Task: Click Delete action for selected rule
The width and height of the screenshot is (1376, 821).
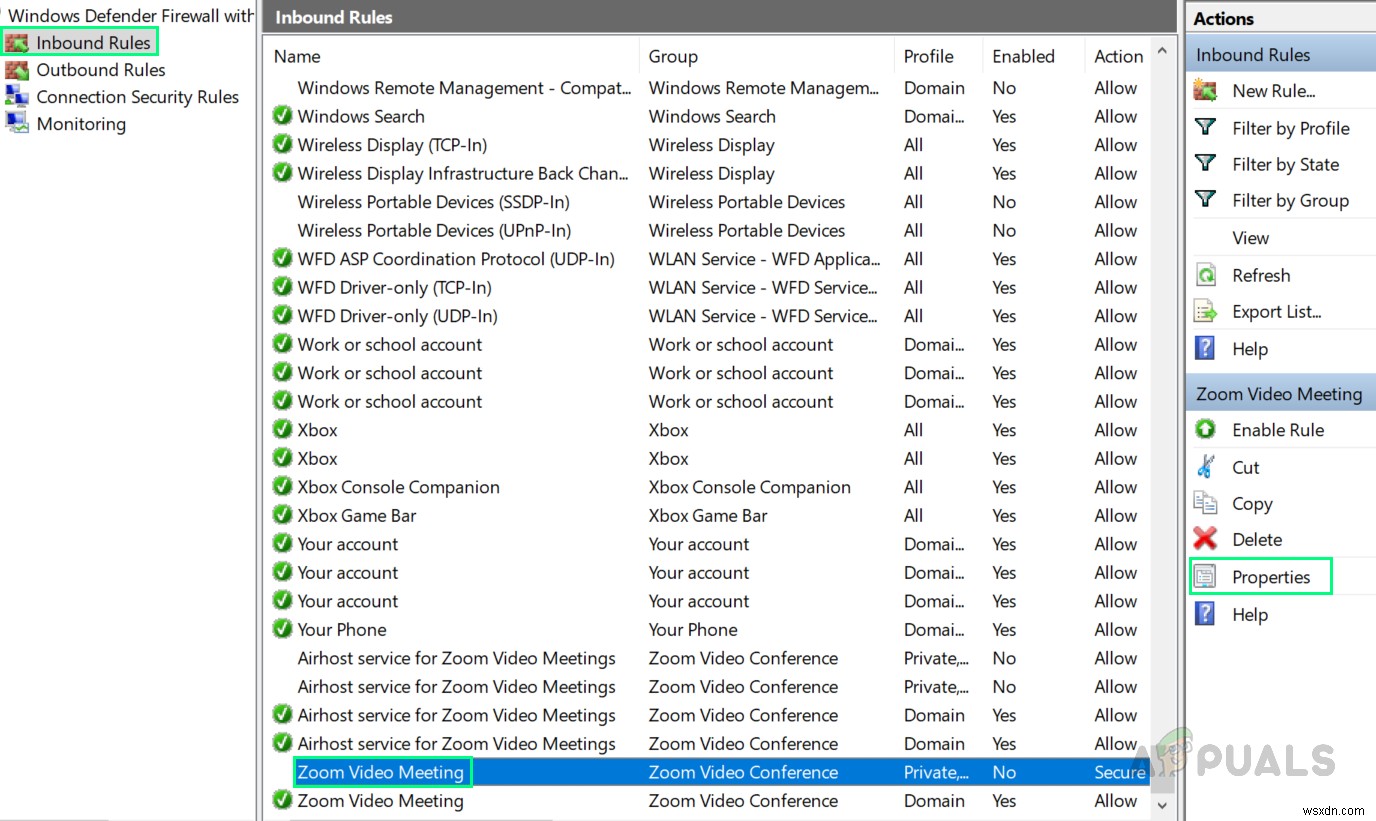Action: pyautogui.click(x=1257, y=540)
